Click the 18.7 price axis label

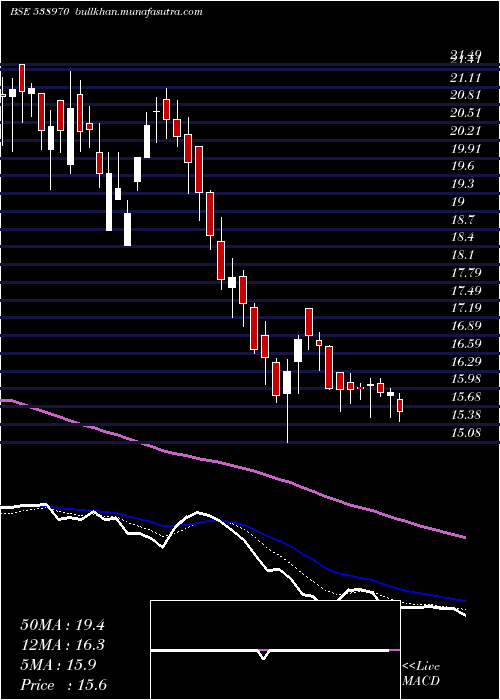tap(462, 220)
